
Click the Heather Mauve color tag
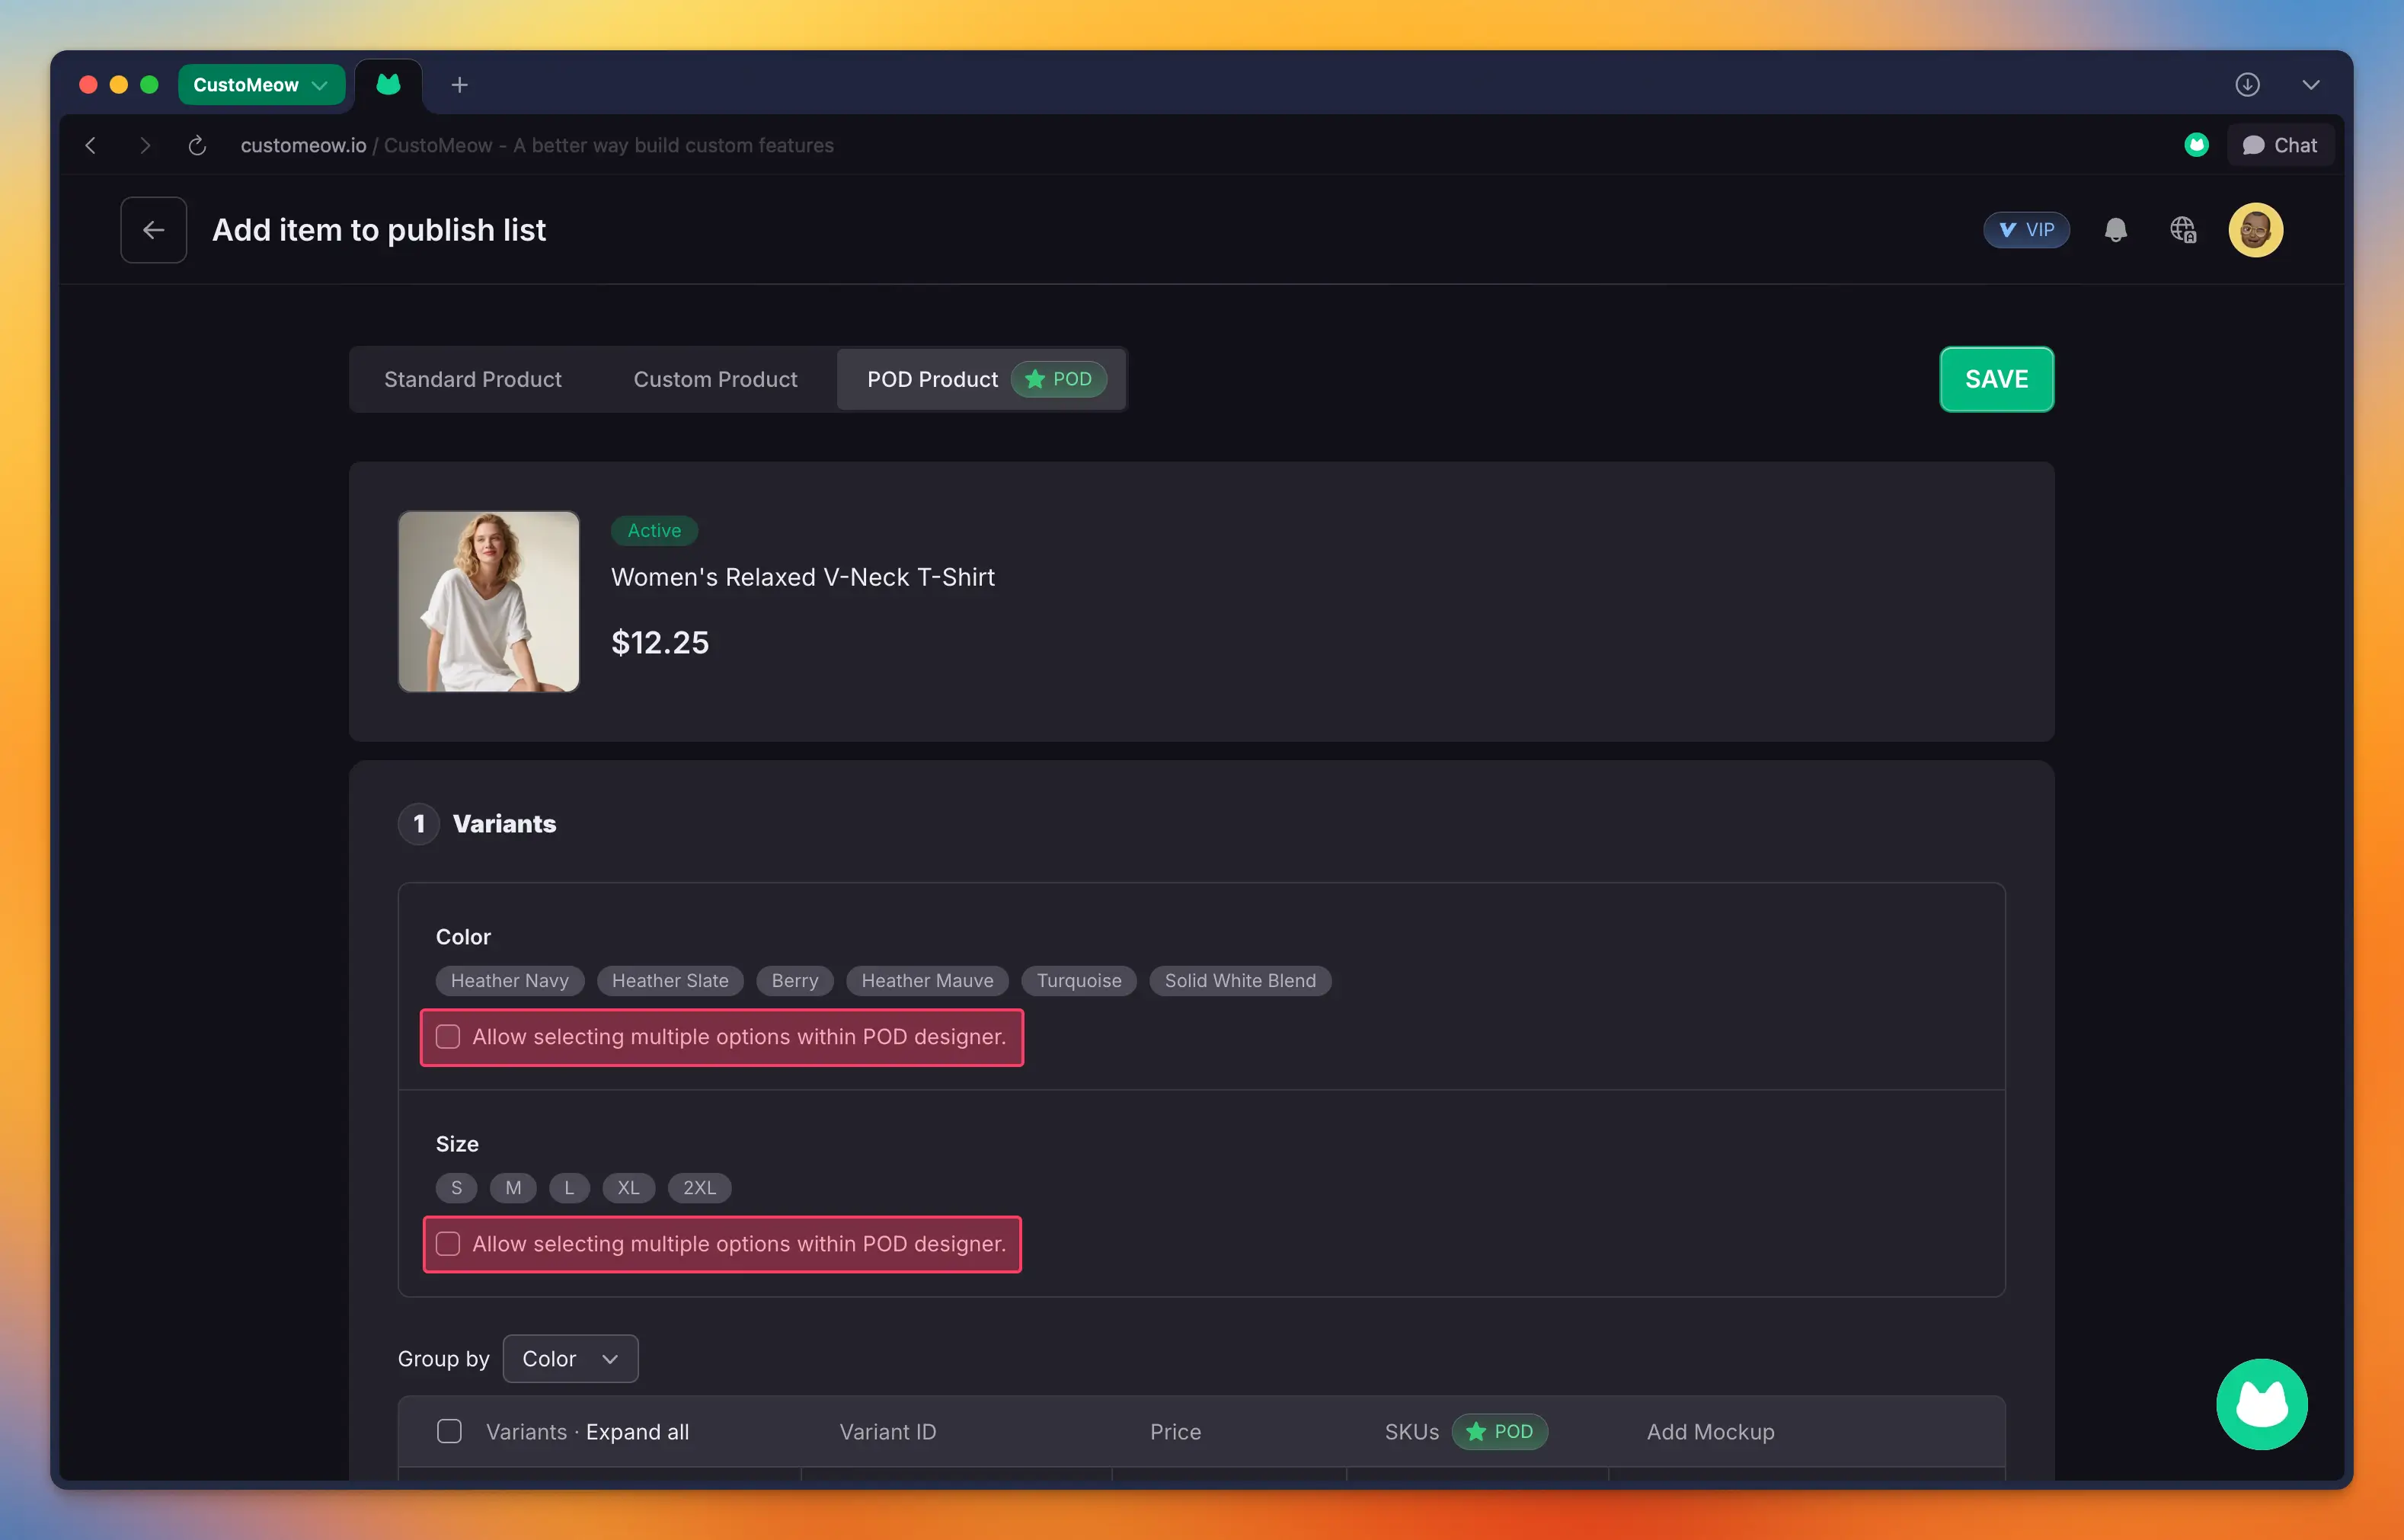click(927, 980)
